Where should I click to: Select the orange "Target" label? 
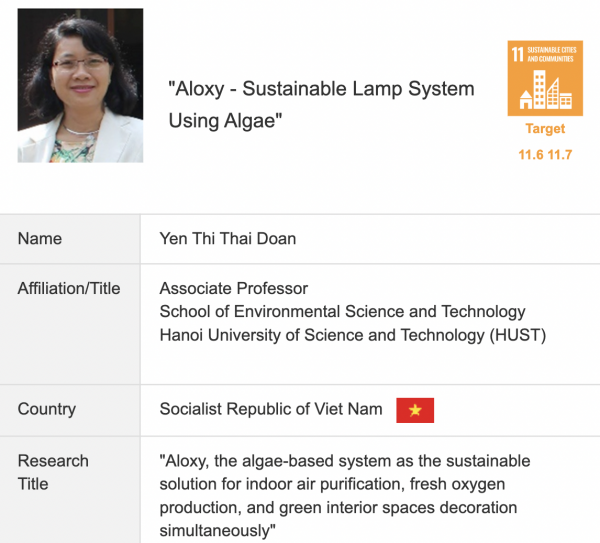pos(545,129)
